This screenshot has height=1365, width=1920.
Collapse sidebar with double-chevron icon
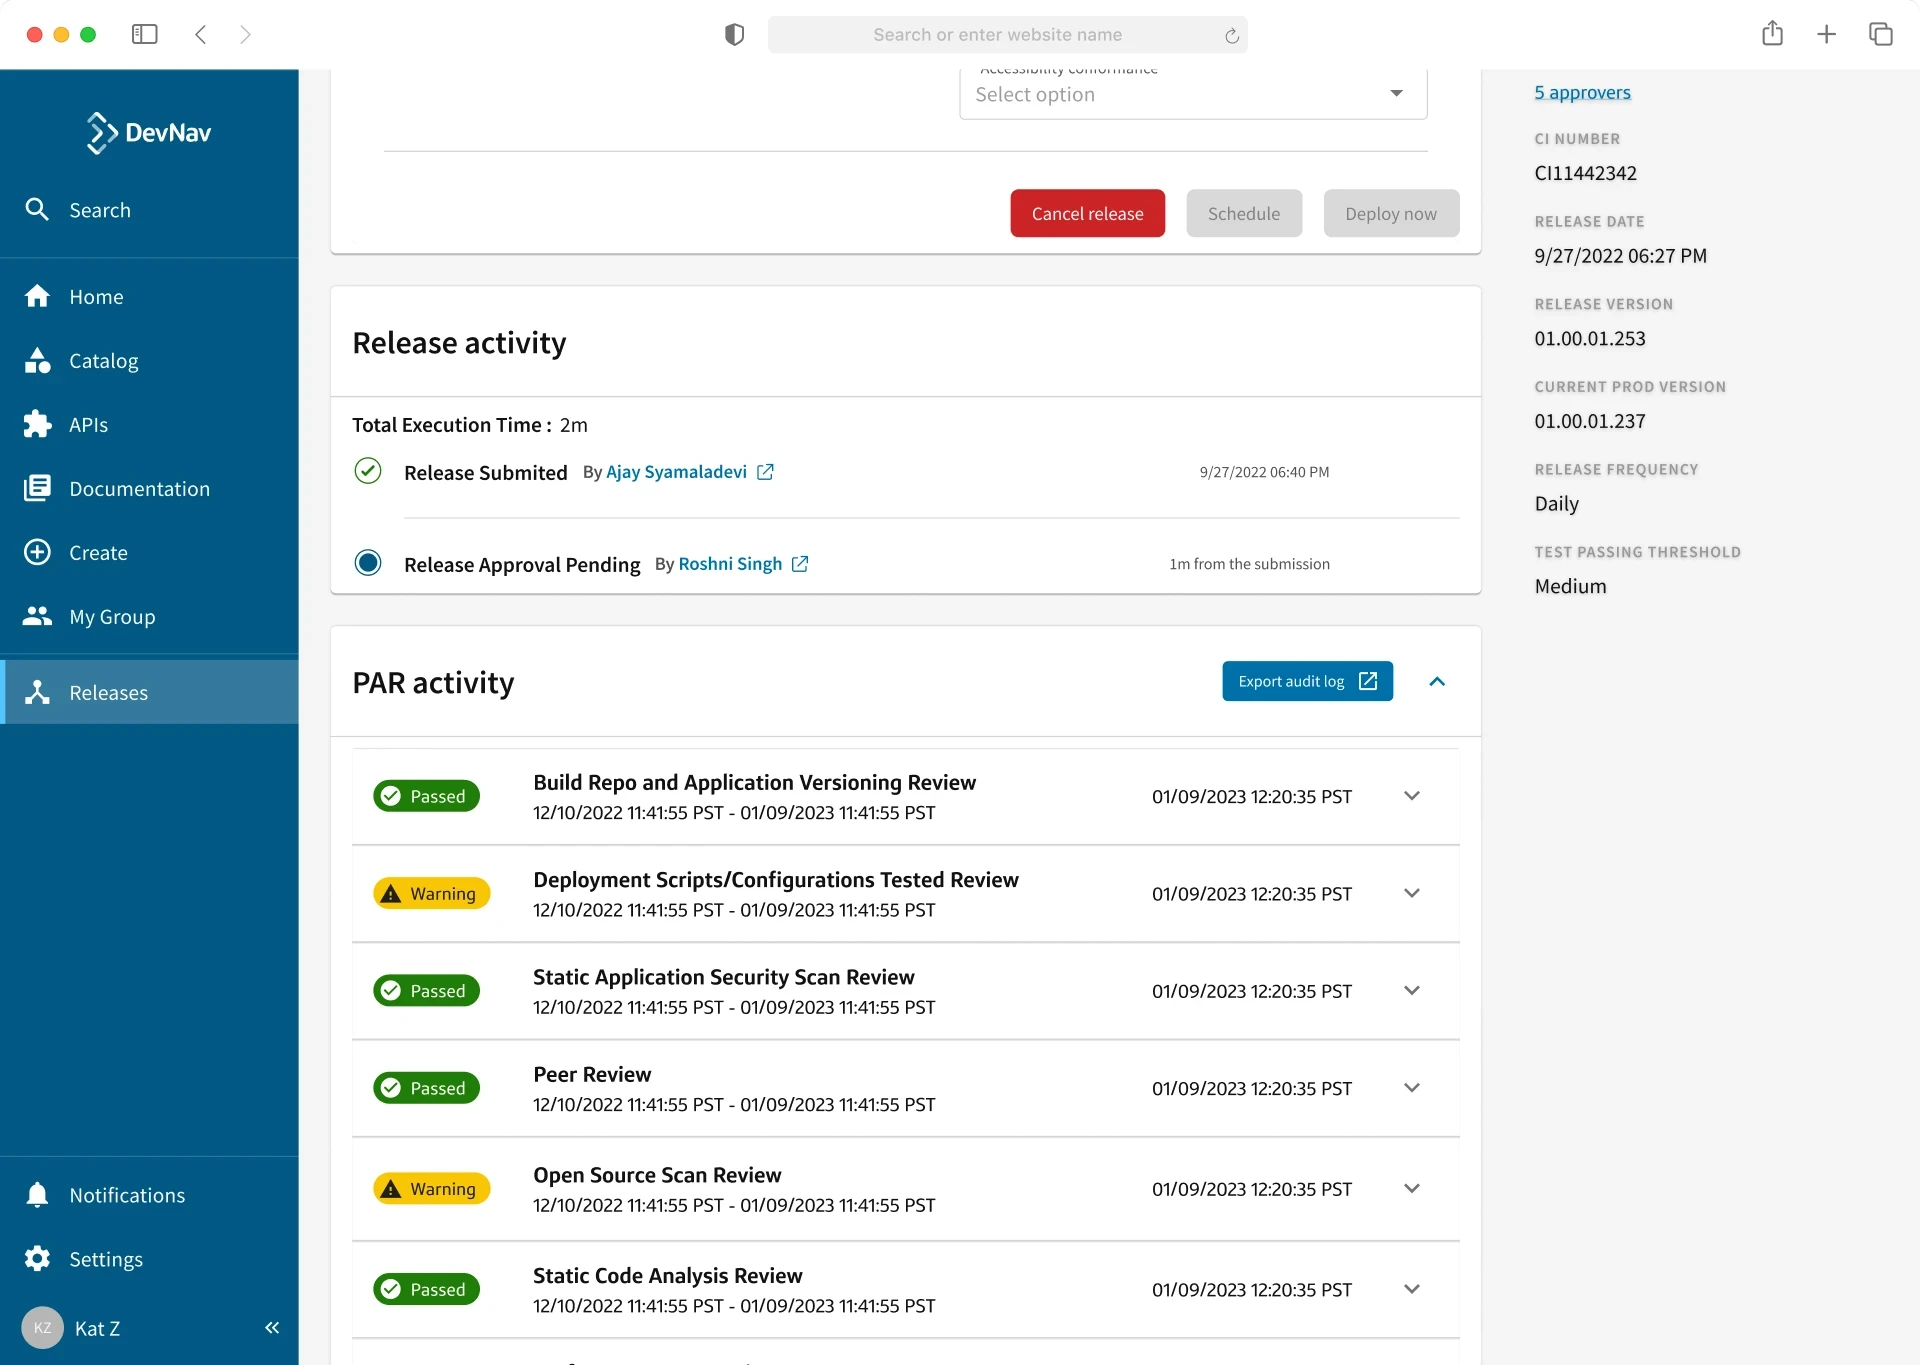click(272, 1328)
